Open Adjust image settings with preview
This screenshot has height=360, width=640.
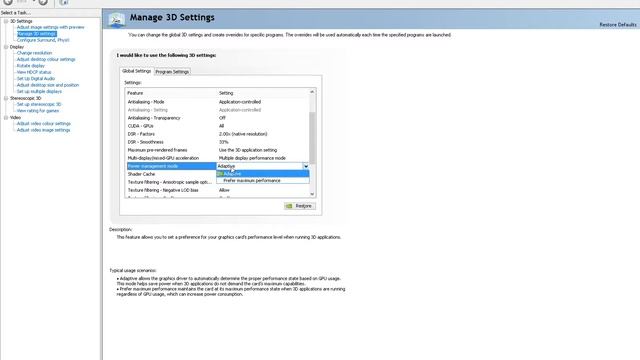pos(50,27)
